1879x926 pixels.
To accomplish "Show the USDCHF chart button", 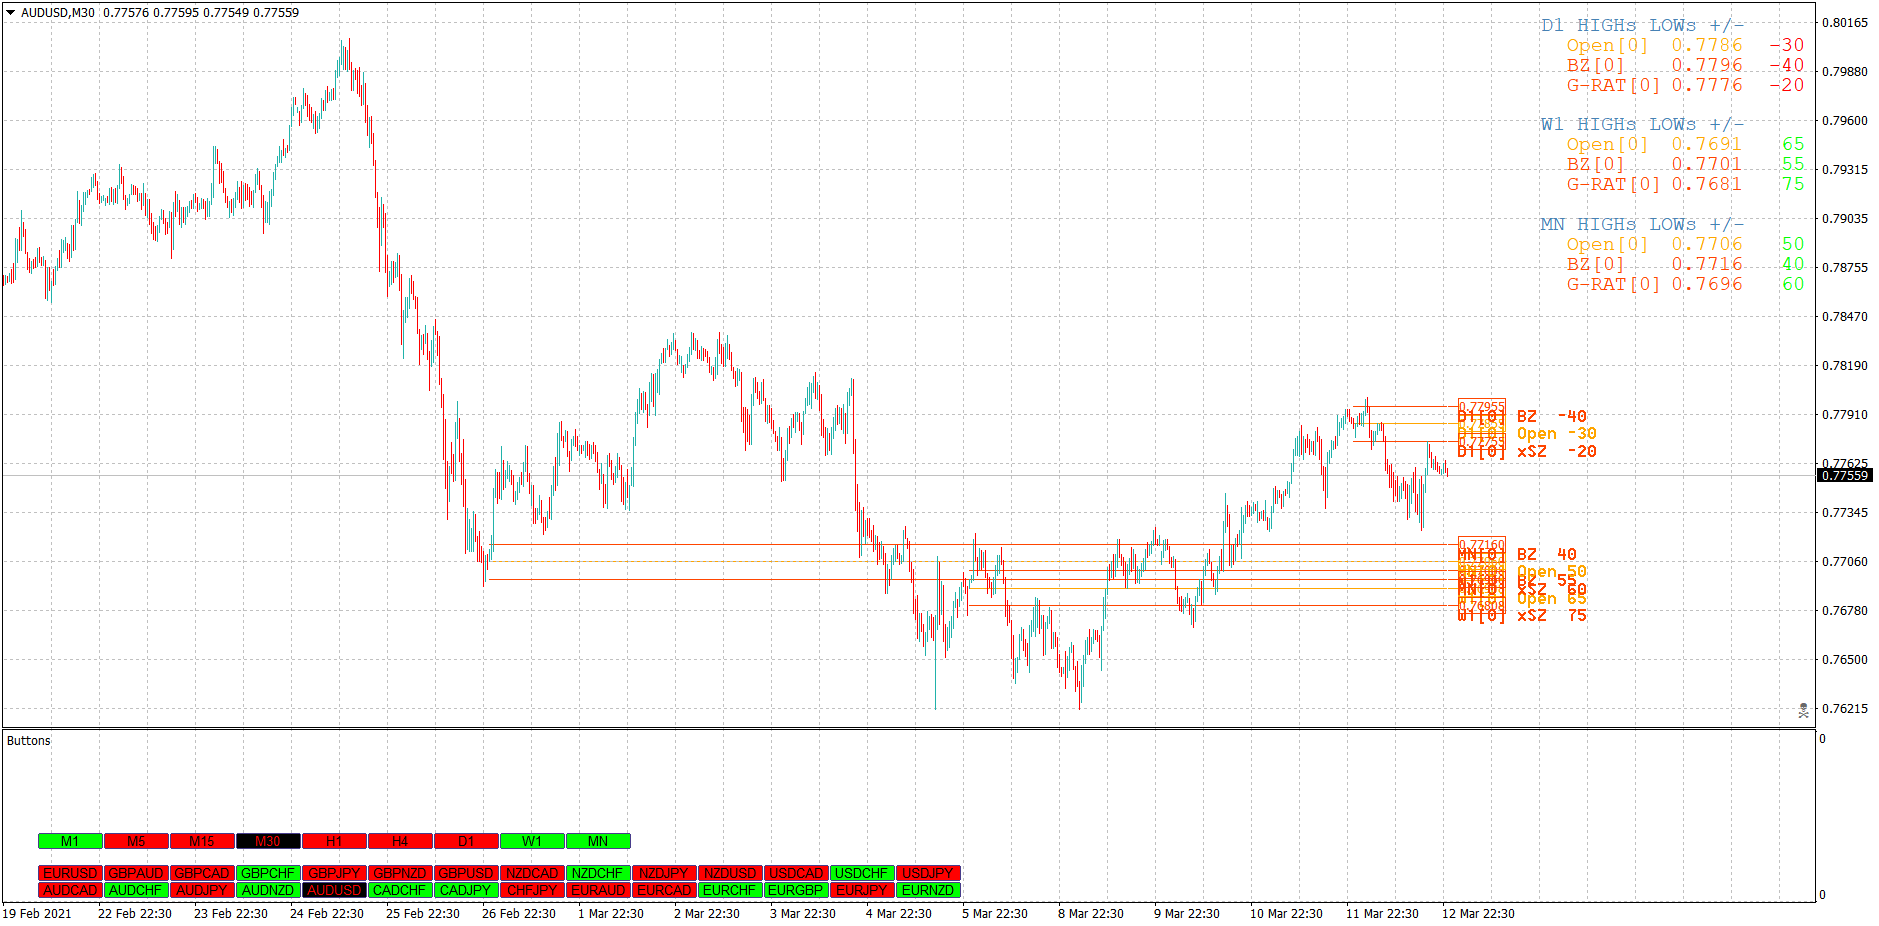I will click(x=862, y=873).
